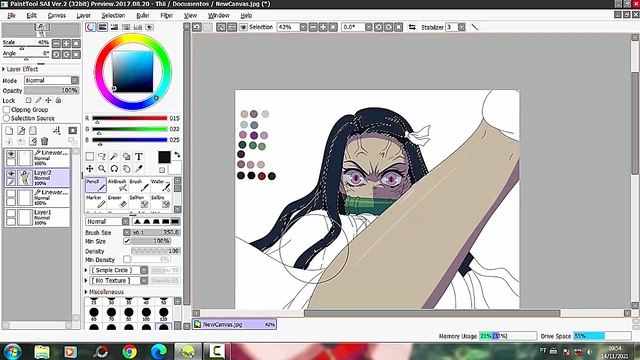Select the Zoom magnifier tool
The height and width of the screenshot is (360, 640).
[102, 169]
